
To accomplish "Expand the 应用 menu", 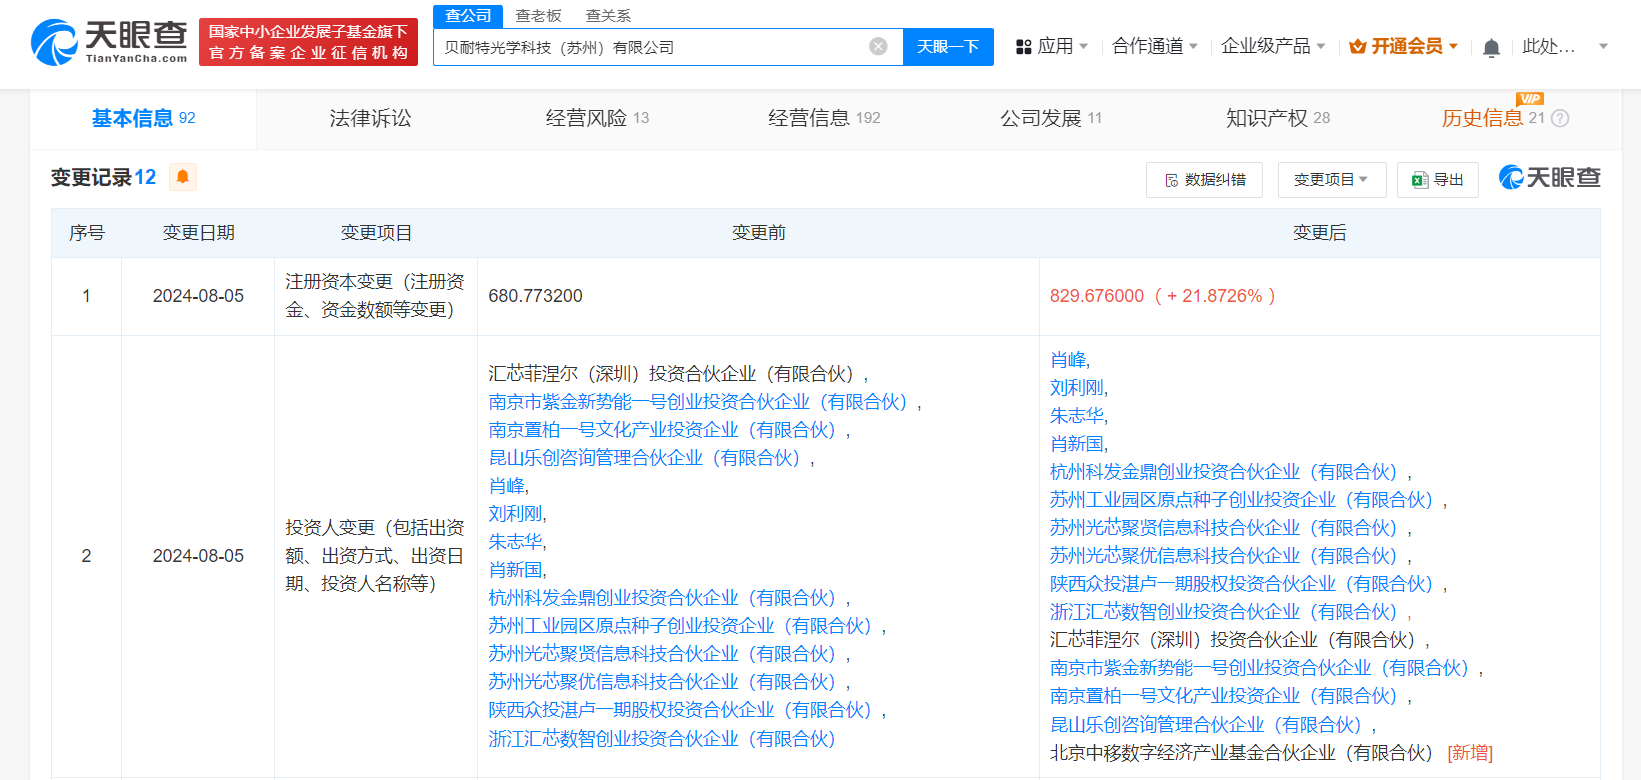I will click(1063, 46).
